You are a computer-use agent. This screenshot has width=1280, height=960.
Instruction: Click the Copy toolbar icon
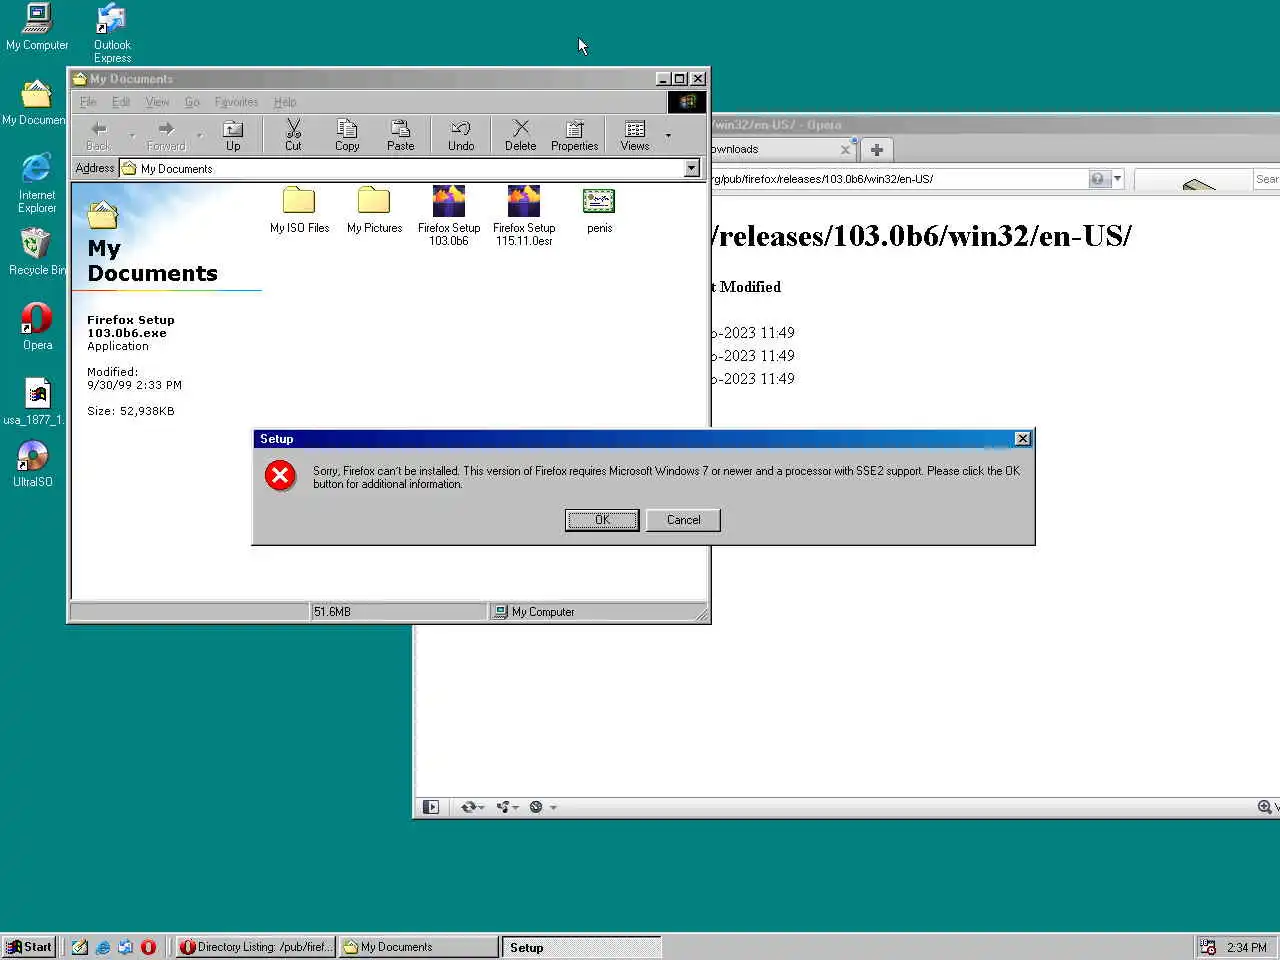(347, 135)
